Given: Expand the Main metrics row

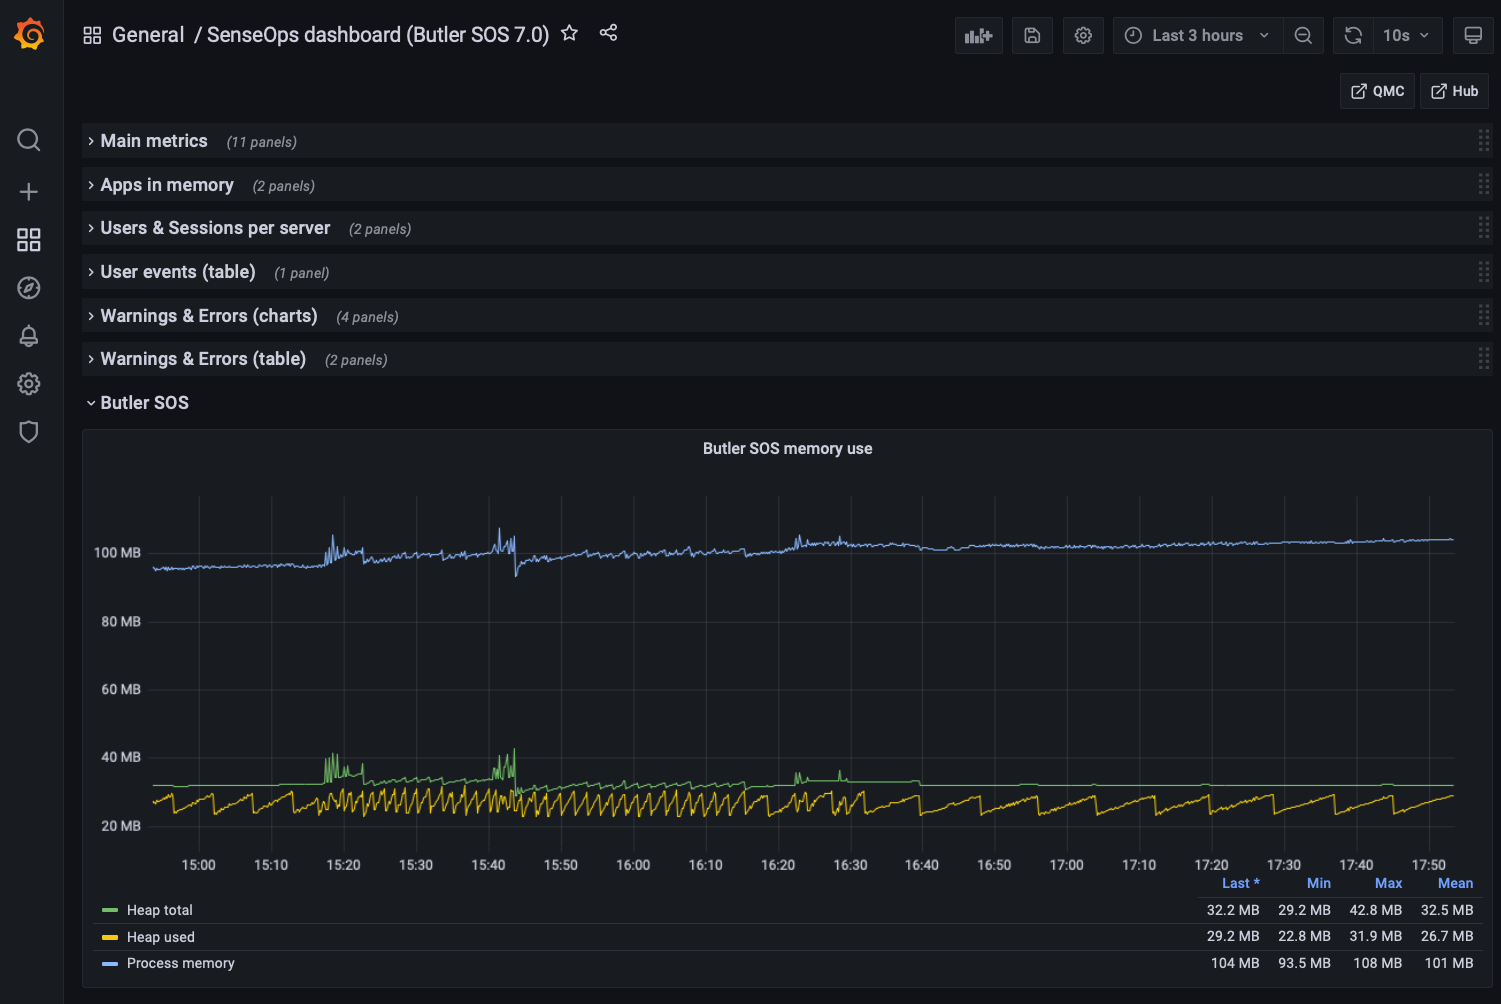Looking at the screenshot, I should [153, 141].
